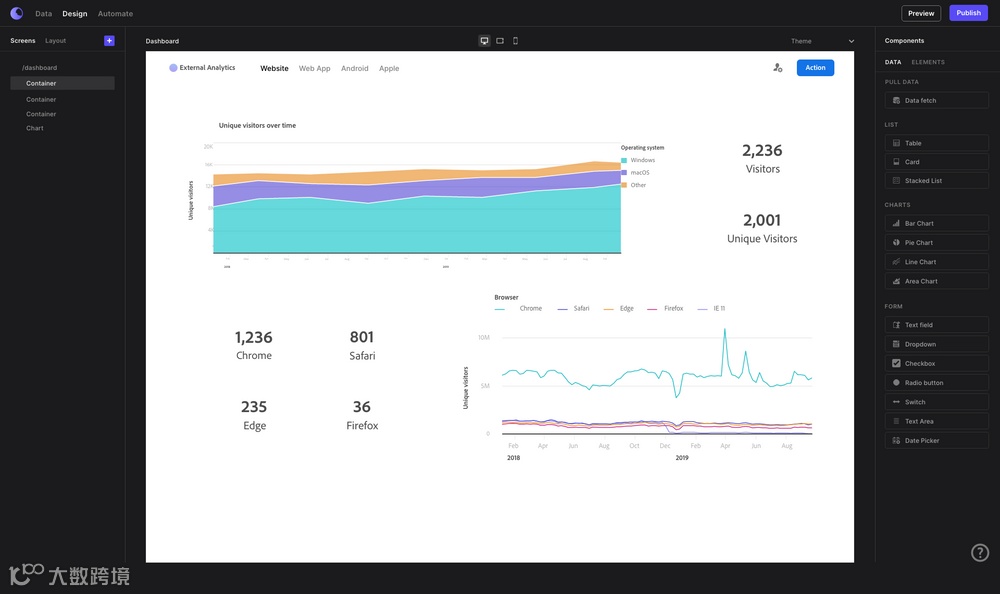This screenshot has height=594, width=1000.
Task: Select the Table component
Action: pyautogui.click(x=936, y=143)
